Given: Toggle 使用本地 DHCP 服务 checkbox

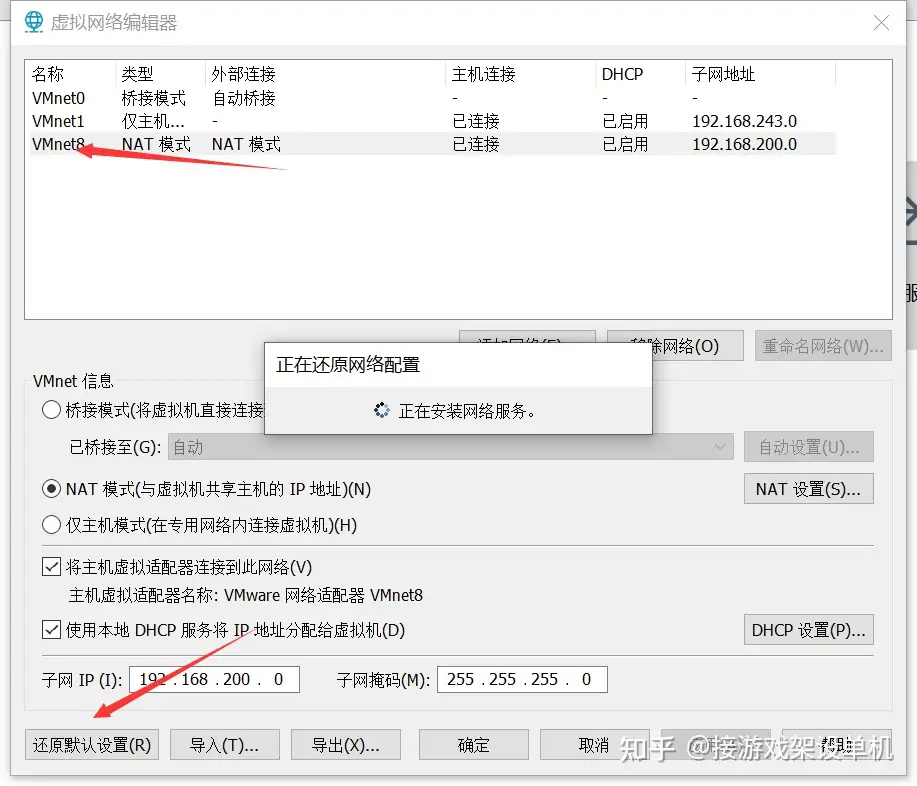Looking at the screenshot, I should (51, 630).
